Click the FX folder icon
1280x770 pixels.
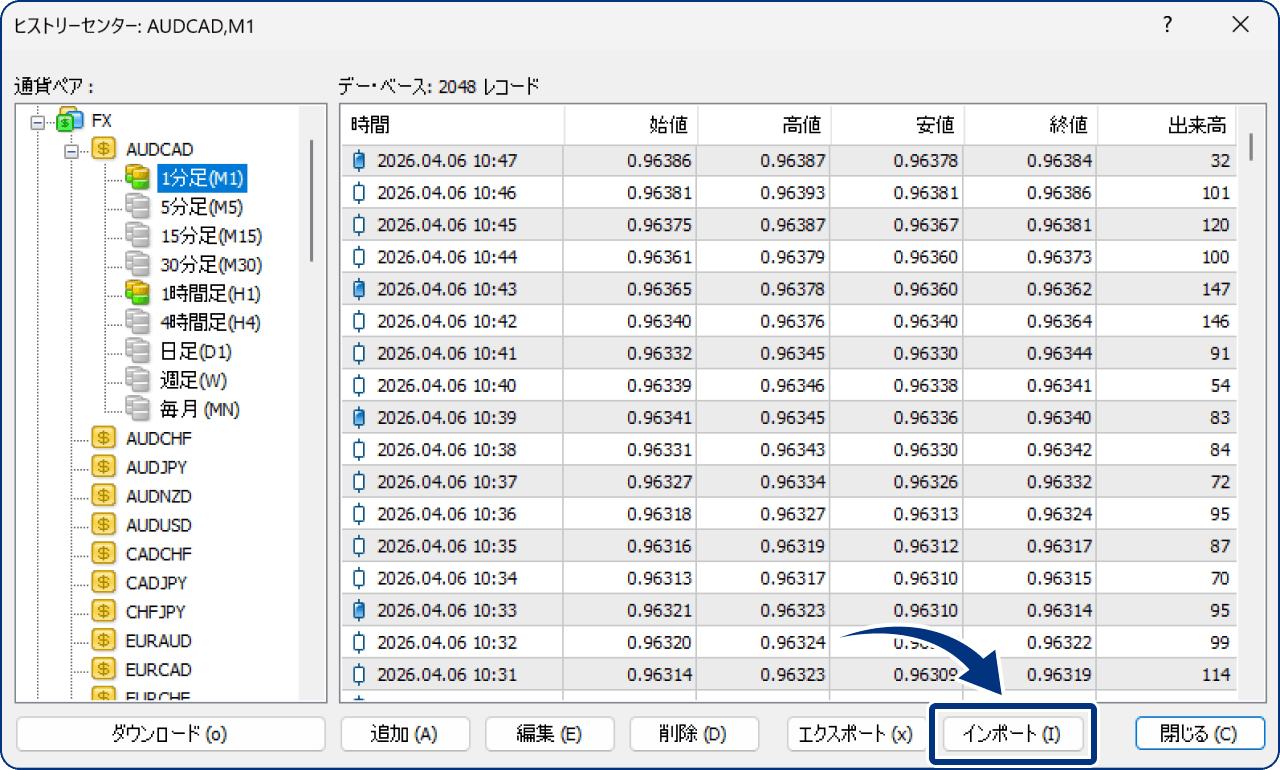tap(69, 120)
